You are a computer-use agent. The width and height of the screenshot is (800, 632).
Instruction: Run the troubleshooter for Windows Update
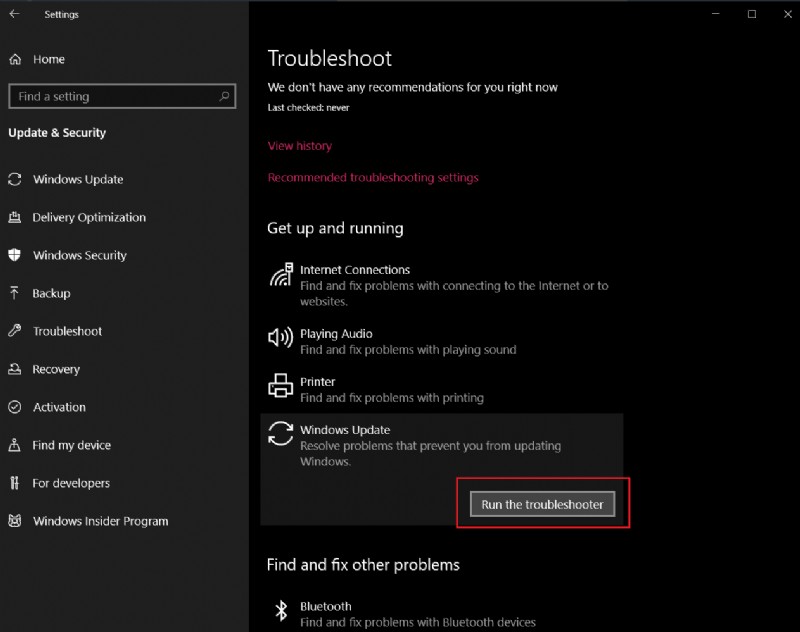click(x=543, y=505)
